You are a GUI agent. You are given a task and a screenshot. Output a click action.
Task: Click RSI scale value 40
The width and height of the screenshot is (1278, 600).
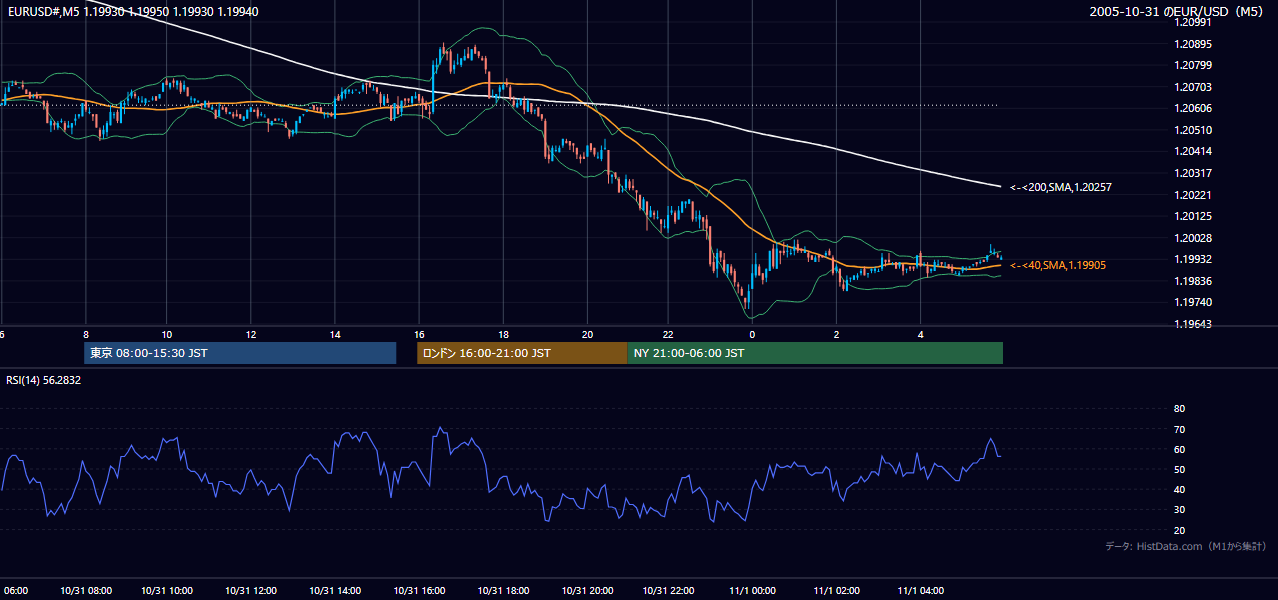click(x=1179, y=489)
